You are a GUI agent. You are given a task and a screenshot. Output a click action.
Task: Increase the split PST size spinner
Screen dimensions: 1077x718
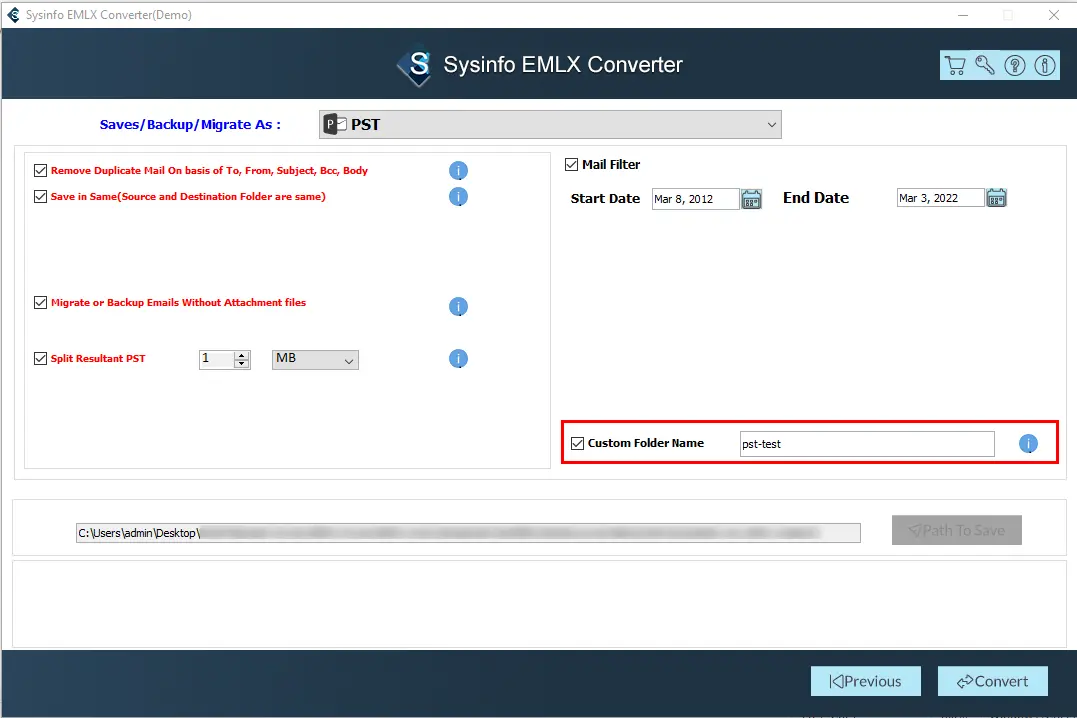point(241,354)
